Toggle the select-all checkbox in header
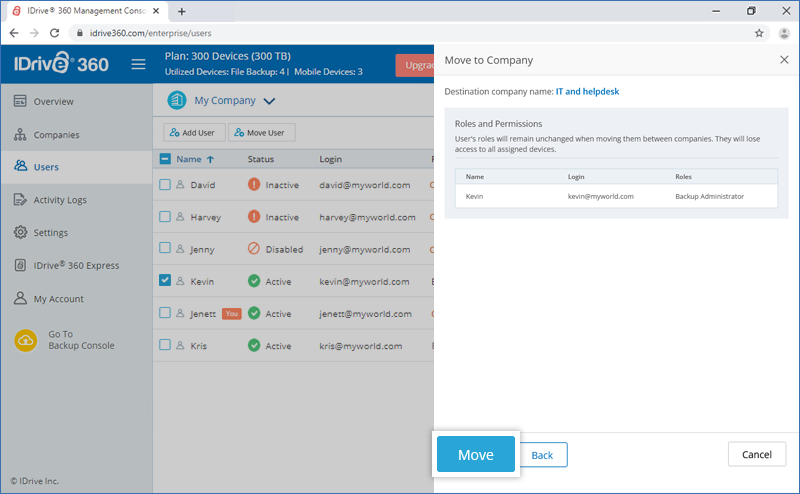The width and height of the screenshot is (800, 494). pos(165,159)
